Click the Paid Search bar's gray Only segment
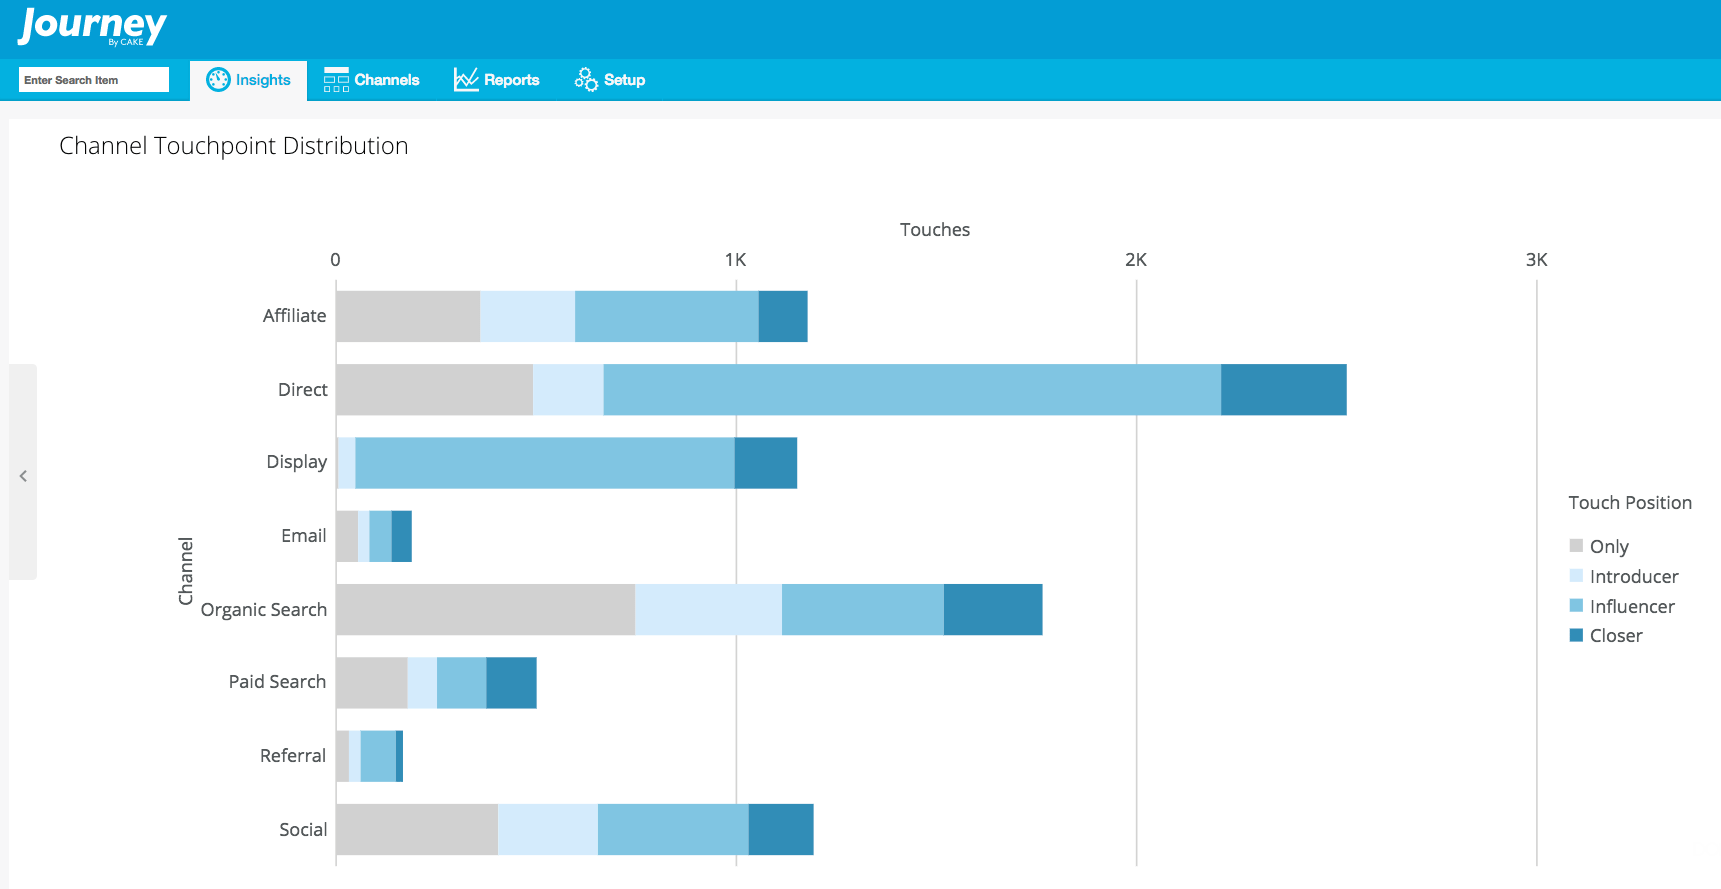The image size is (1721, 889). tap(372, 683)
